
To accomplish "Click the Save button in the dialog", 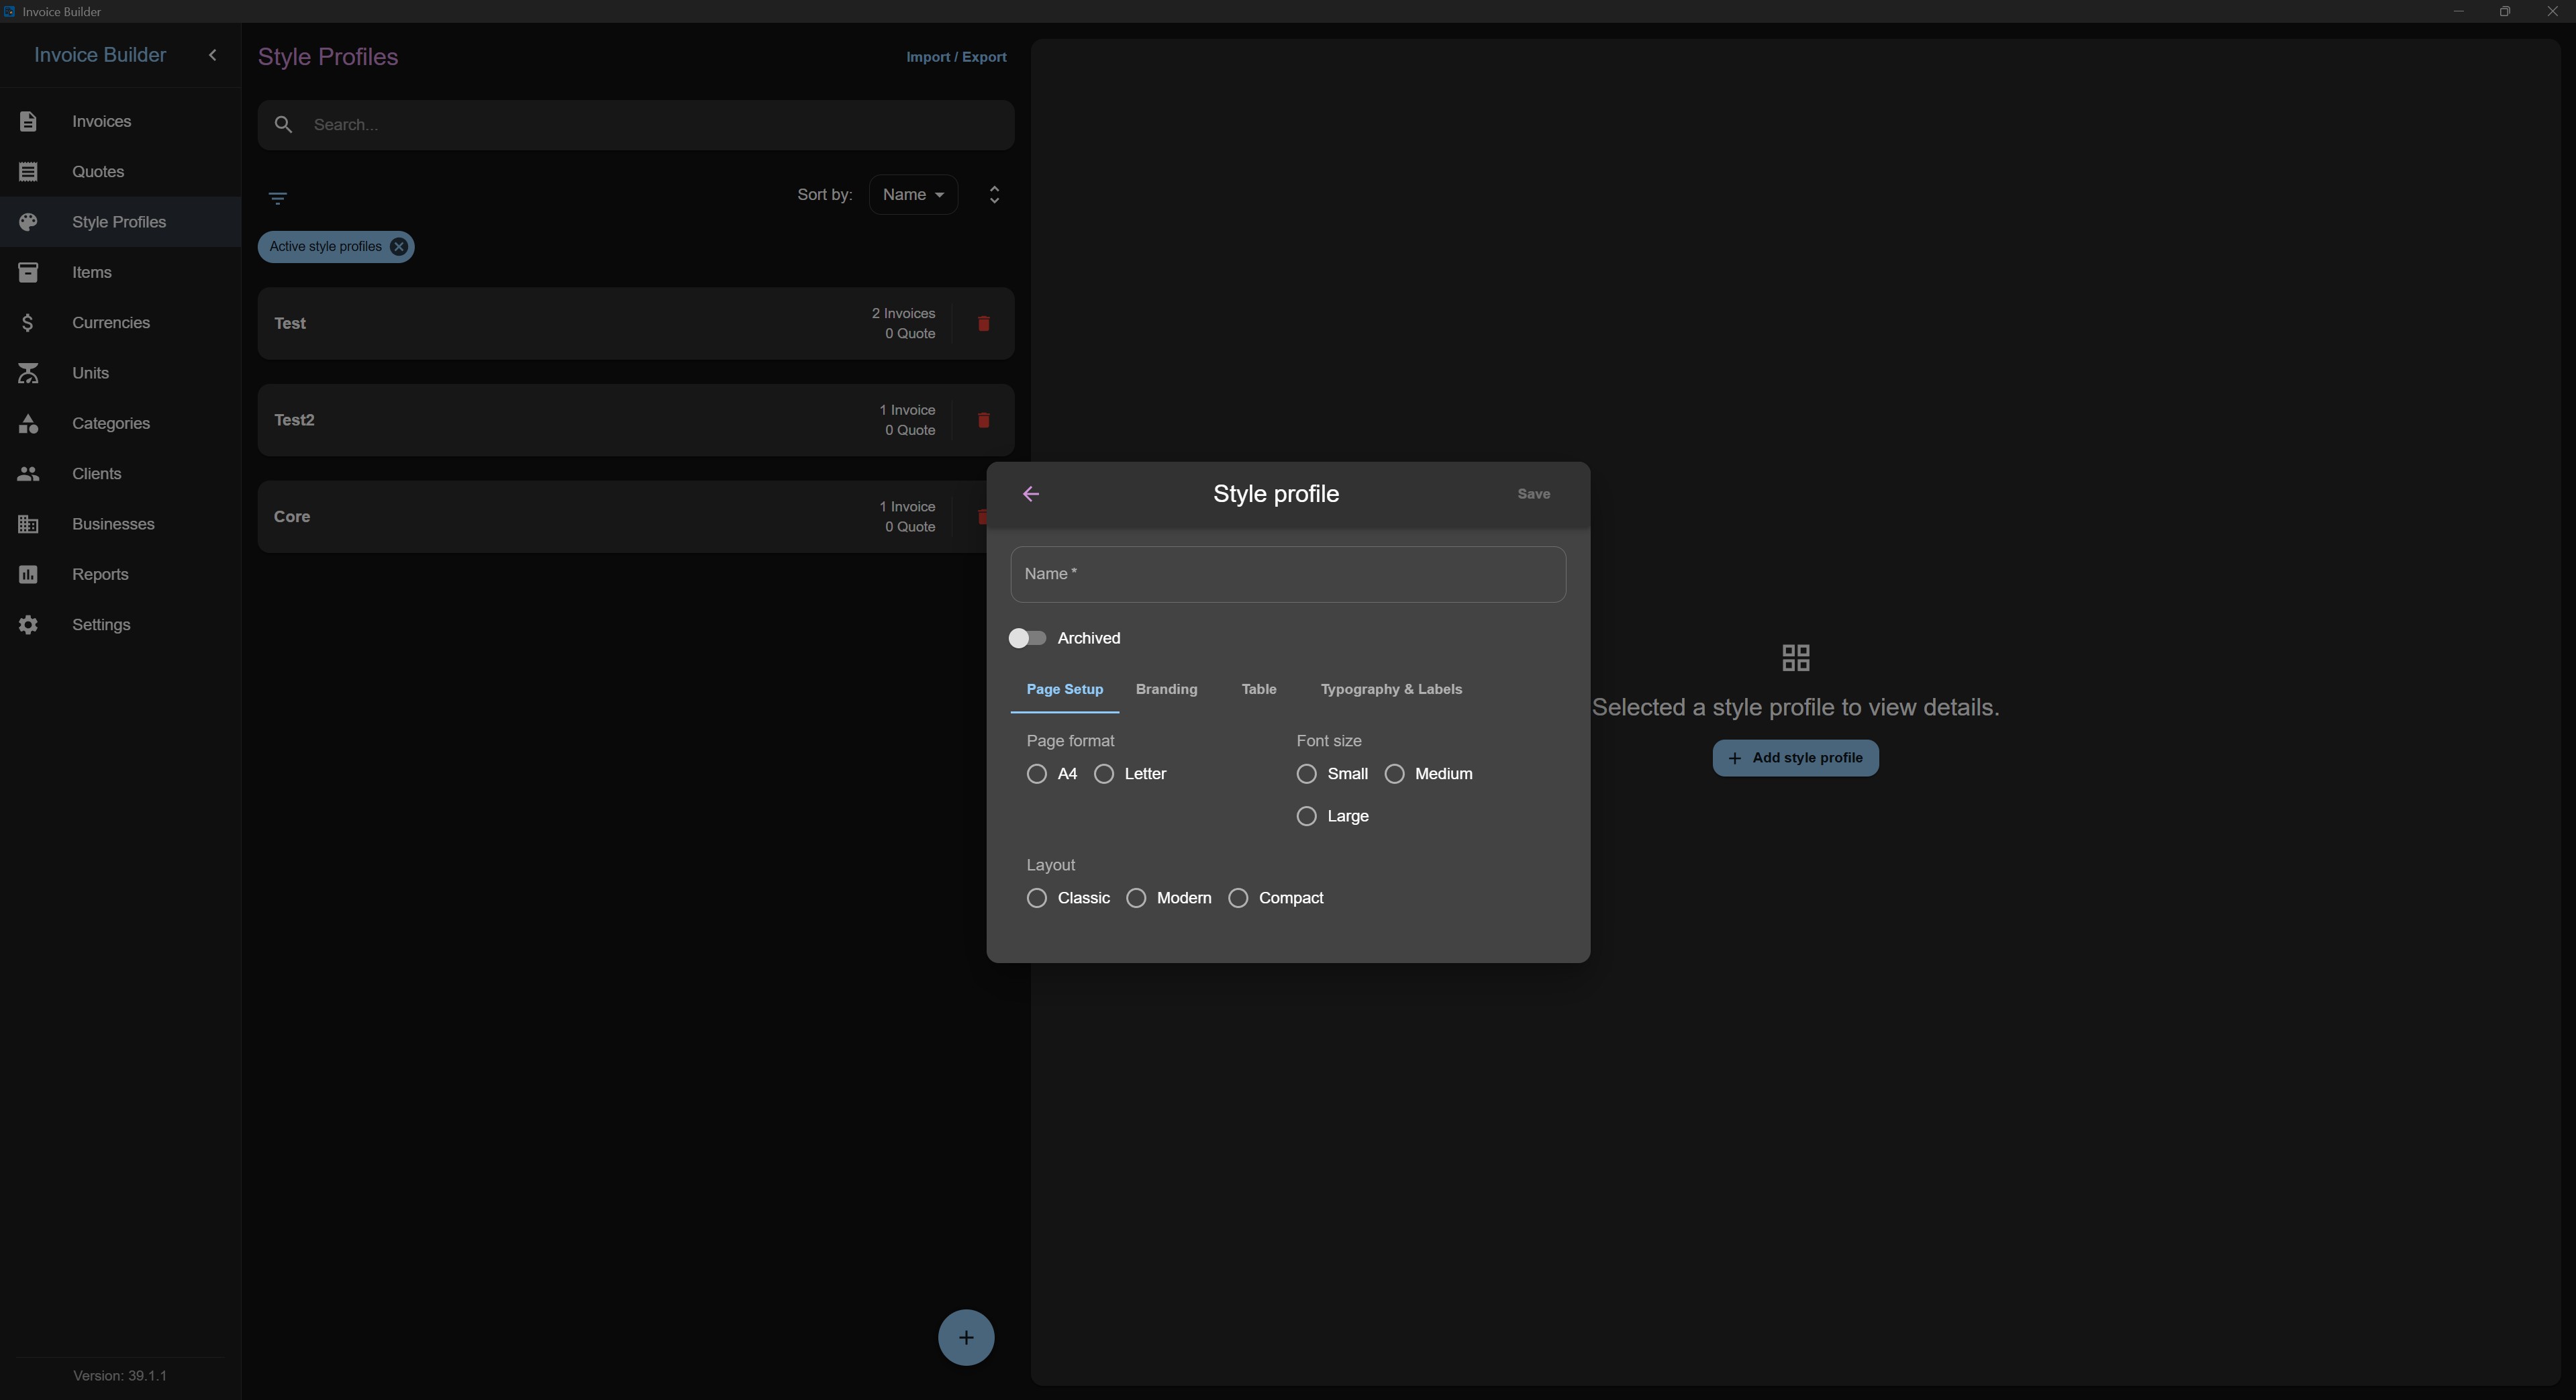I will point(1533,494).
